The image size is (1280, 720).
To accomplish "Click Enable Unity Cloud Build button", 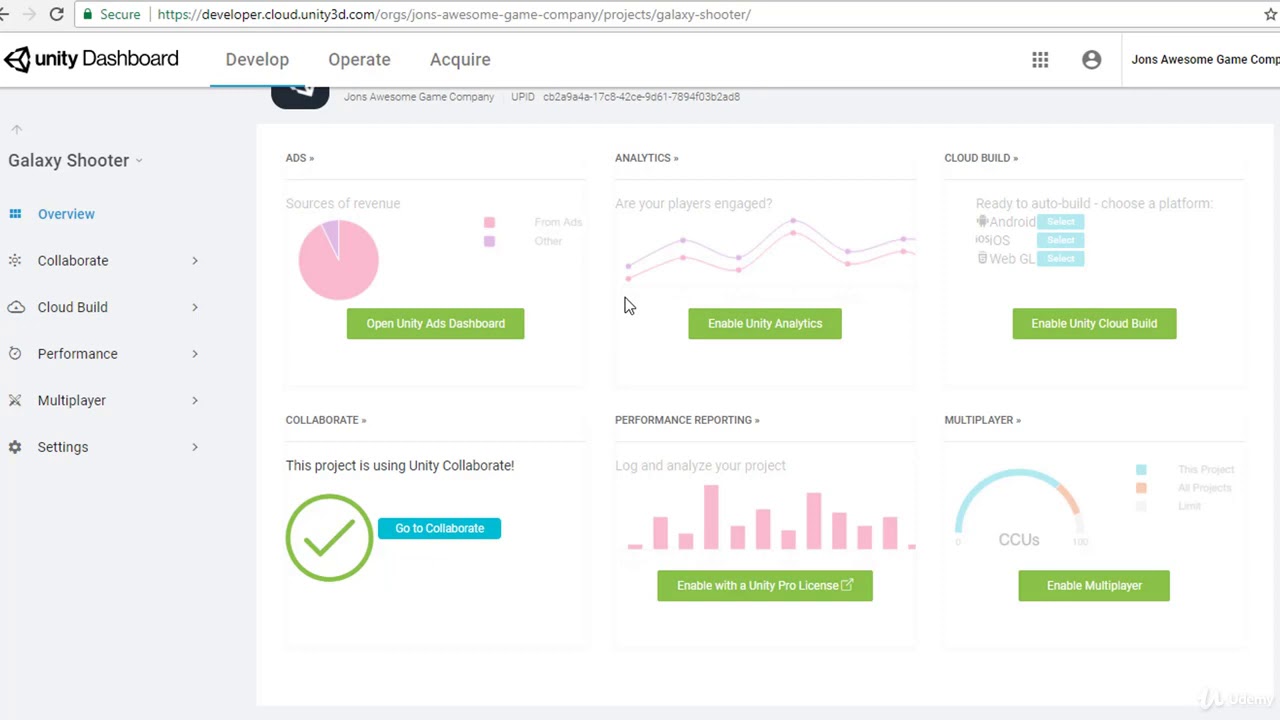I will (1094, 324).
